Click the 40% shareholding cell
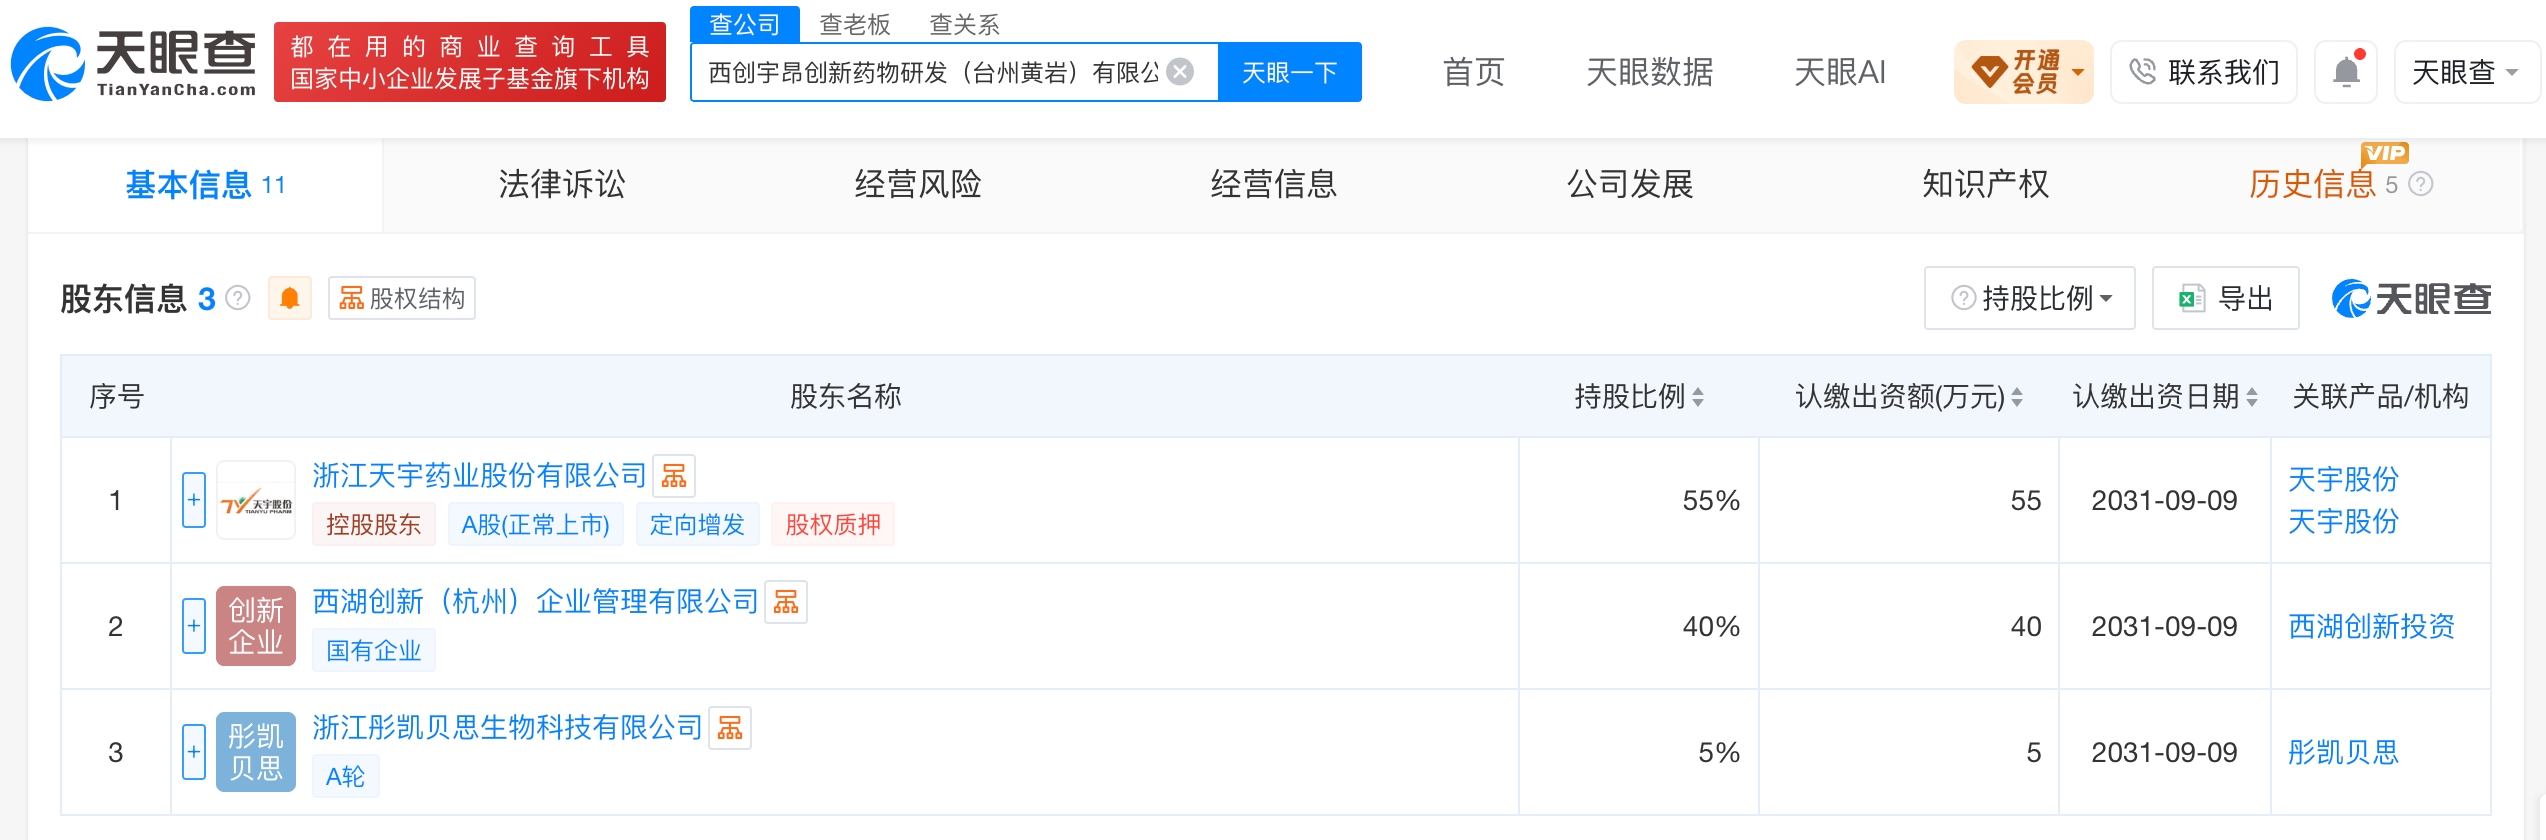2546x840 pixels. (x=1638, y=626)
